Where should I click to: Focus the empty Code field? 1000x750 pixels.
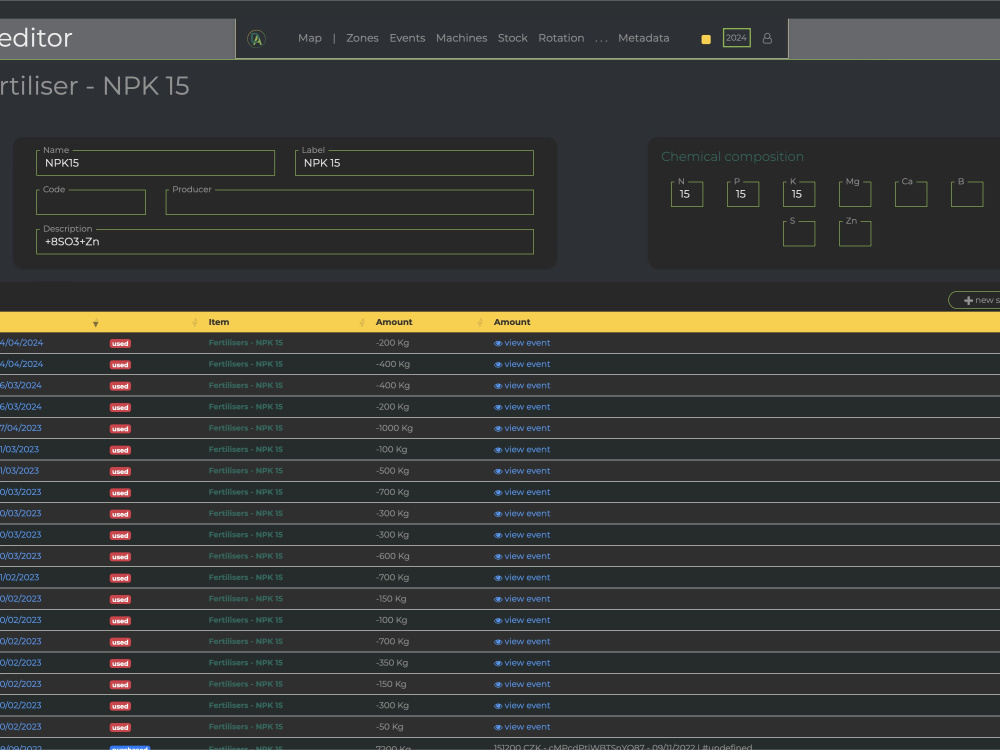click(x=91, y=202)
